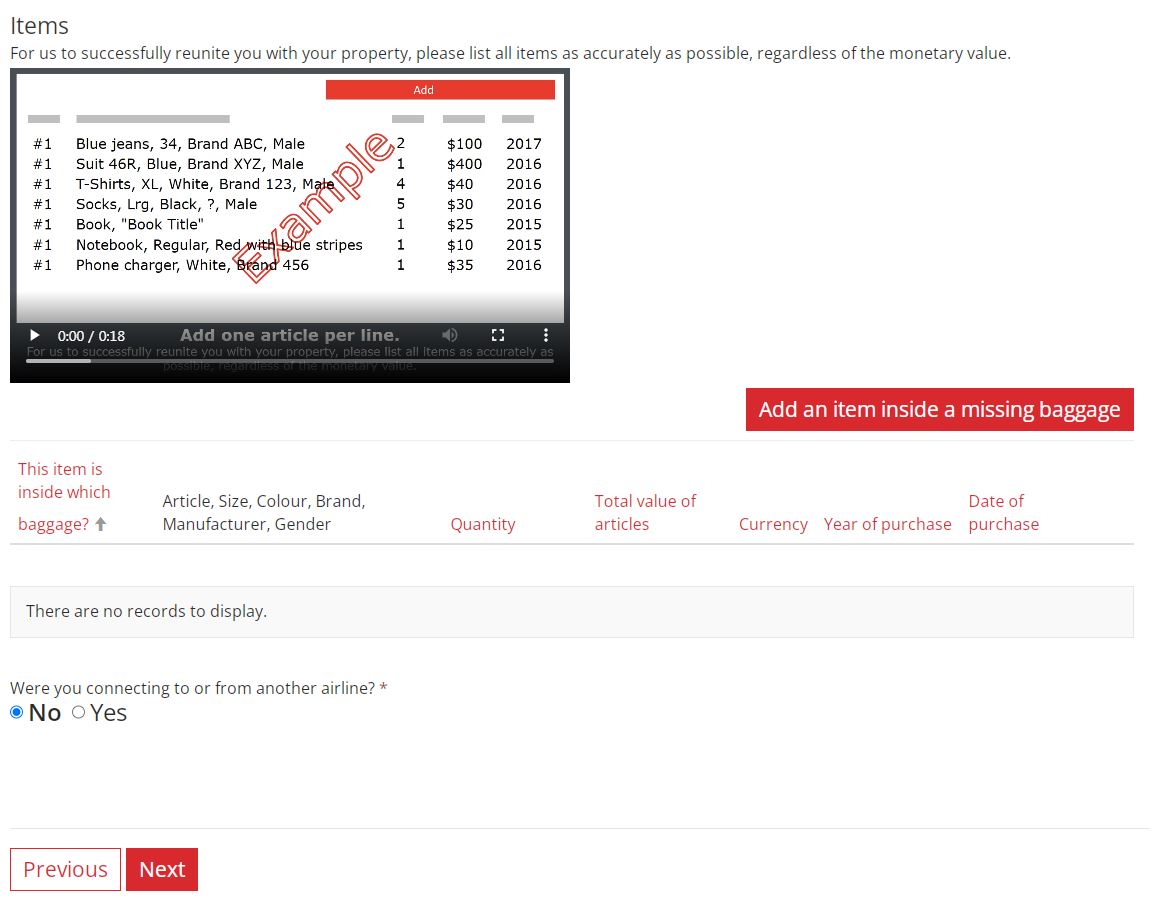1153x918 pixels.
Task: Select Yes for connecting to another airline
Action: click(79, 712)
